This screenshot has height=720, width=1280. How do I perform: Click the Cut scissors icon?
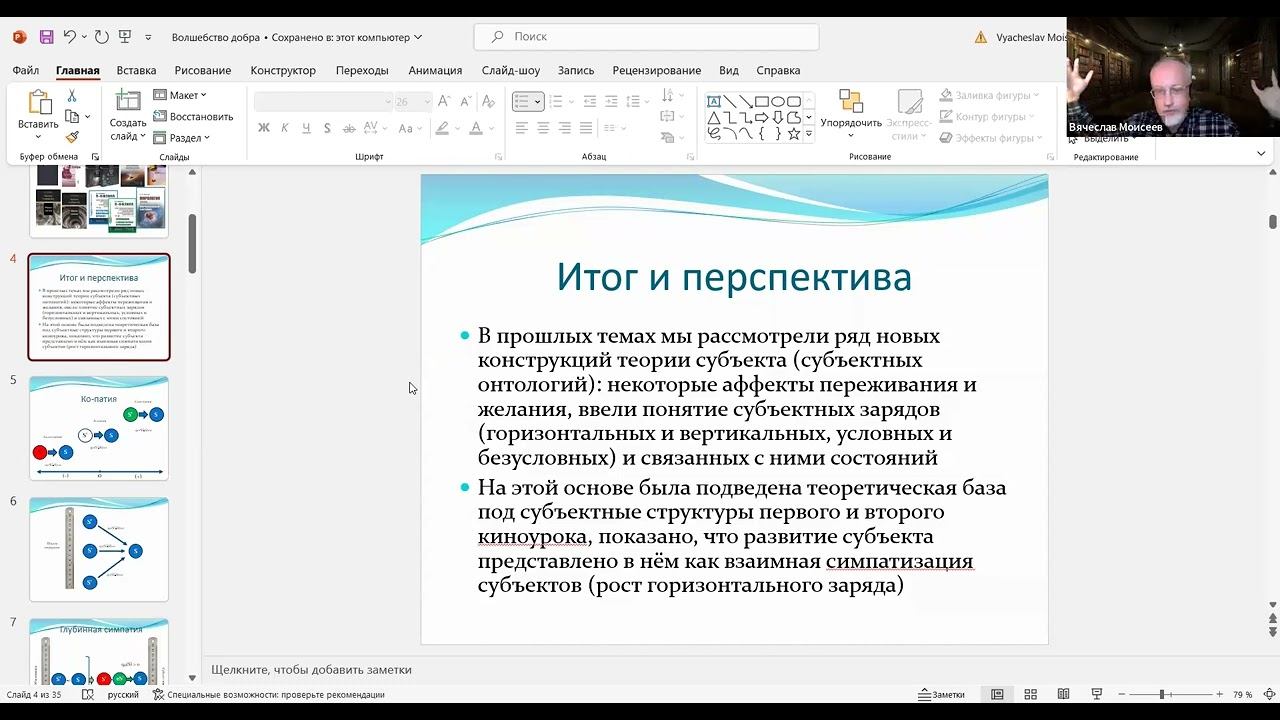[72, 96]
